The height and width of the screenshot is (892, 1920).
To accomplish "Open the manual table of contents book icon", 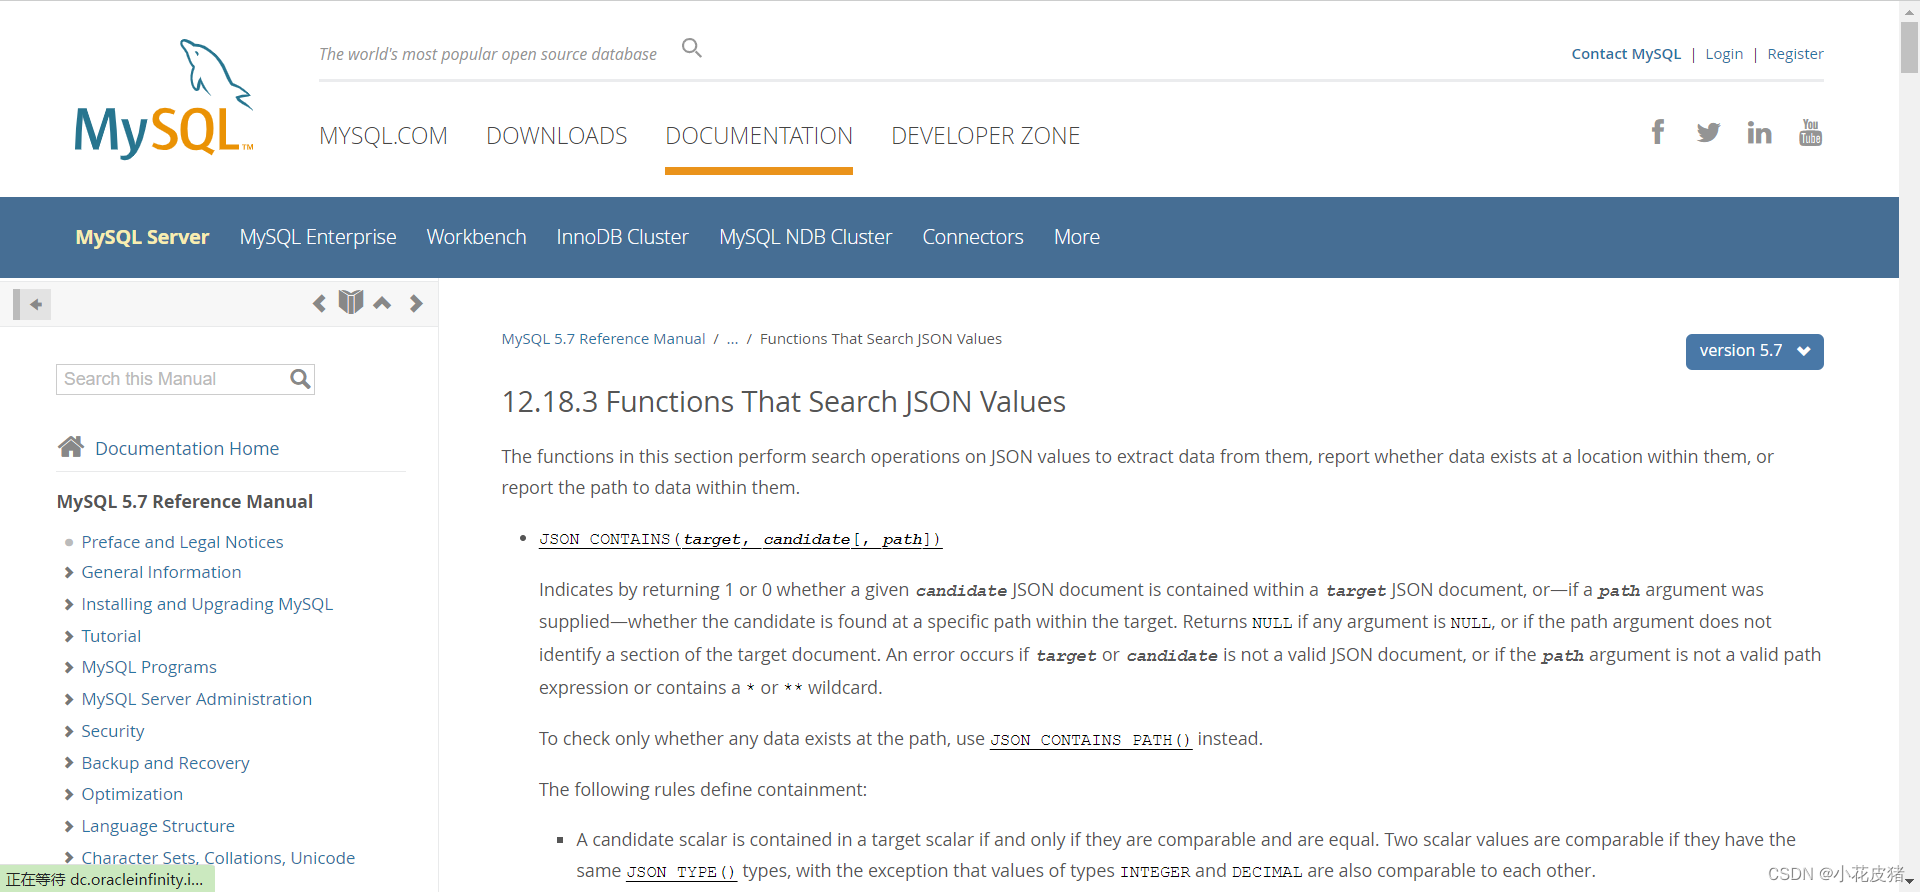I will (351, 302).
